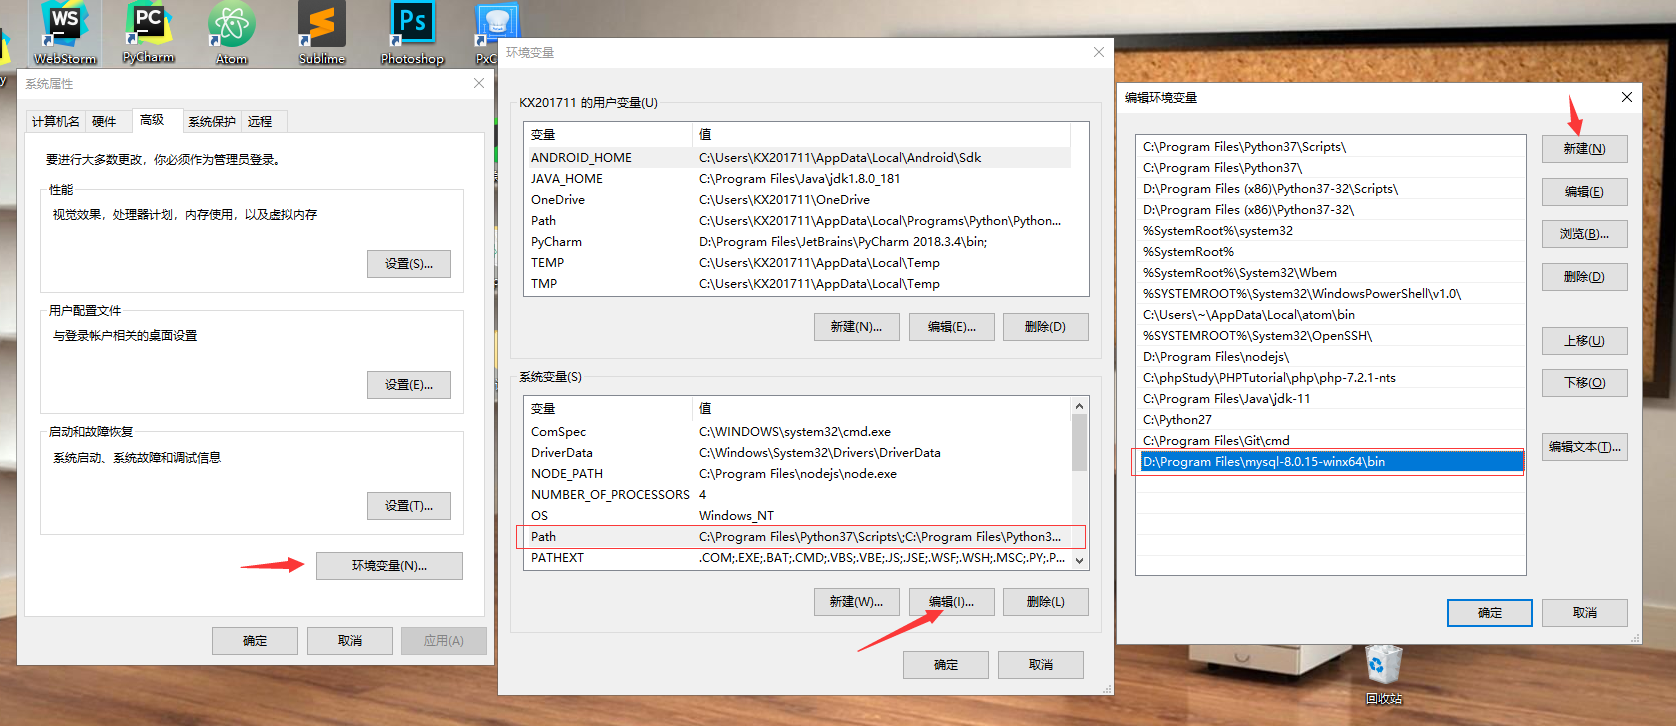Select C:\Program Files\Git\cmd entry
The height and width of the screenshot is (726, 1676).
coord(1330,441)
